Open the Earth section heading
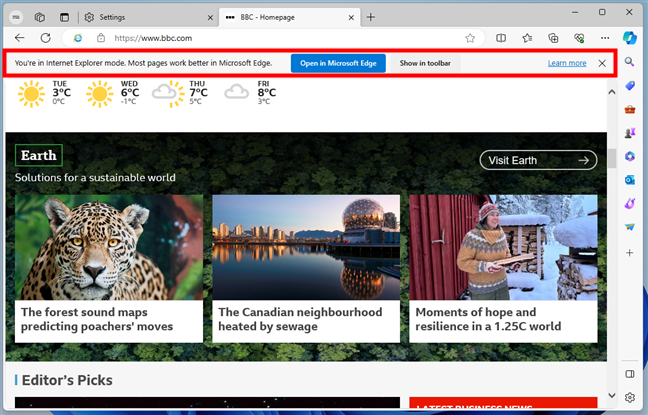Image resolution: width=648 pixels, height=415 pixels. tap(39, 155)
